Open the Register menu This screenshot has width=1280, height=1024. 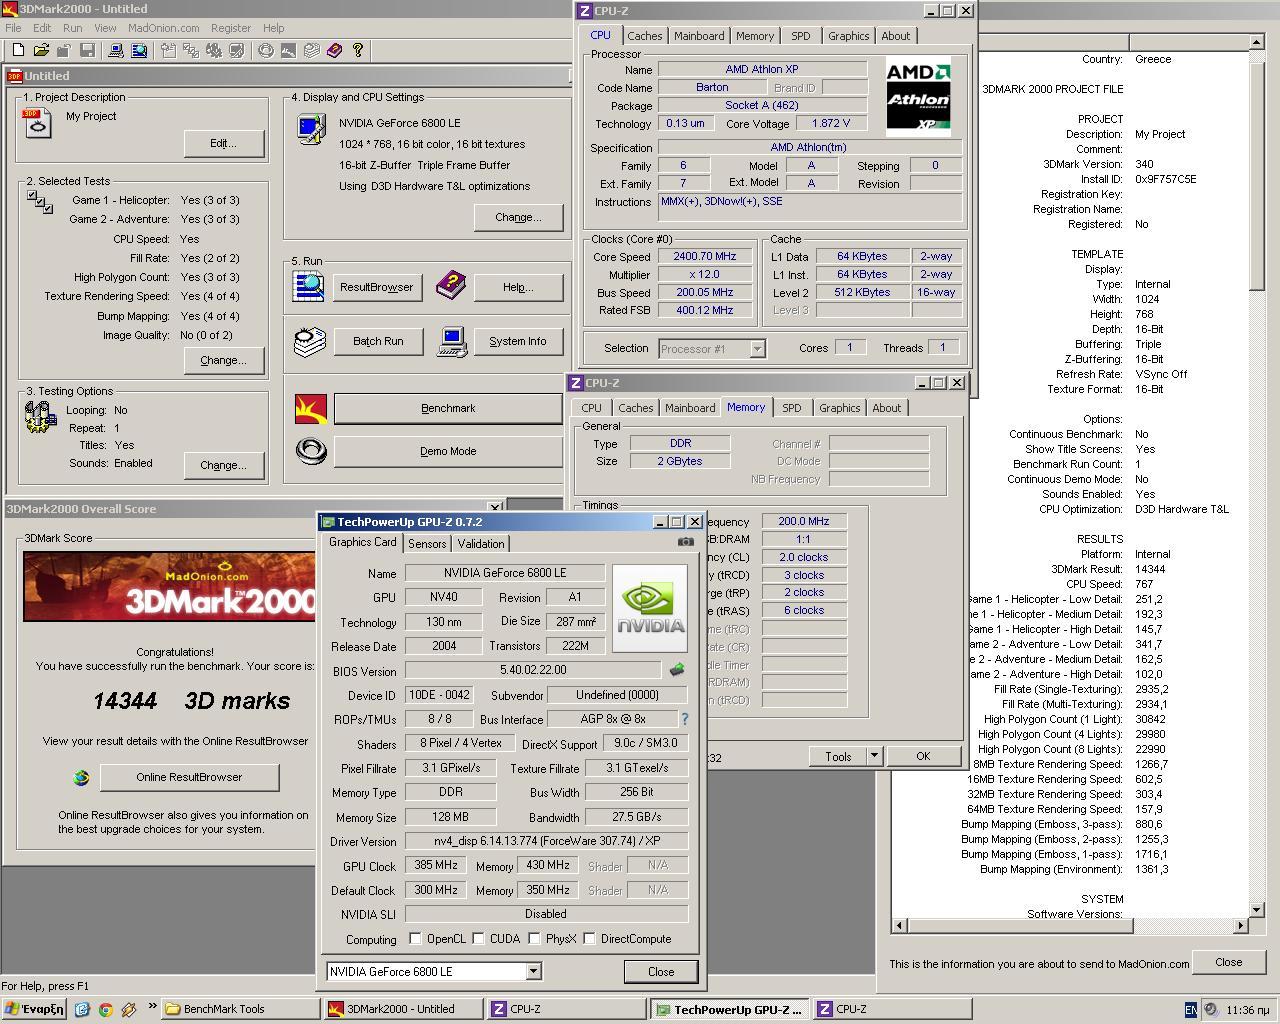pos(231,28)
